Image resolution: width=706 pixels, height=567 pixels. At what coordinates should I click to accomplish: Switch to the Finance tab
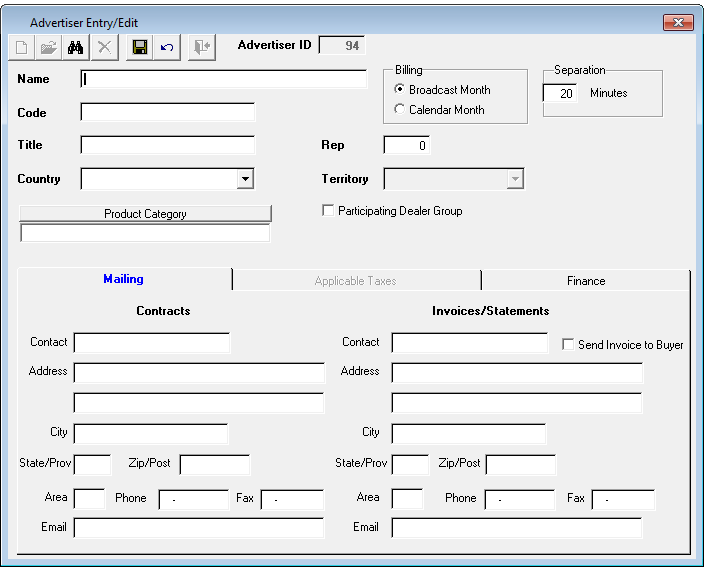[x=585, y=281]
